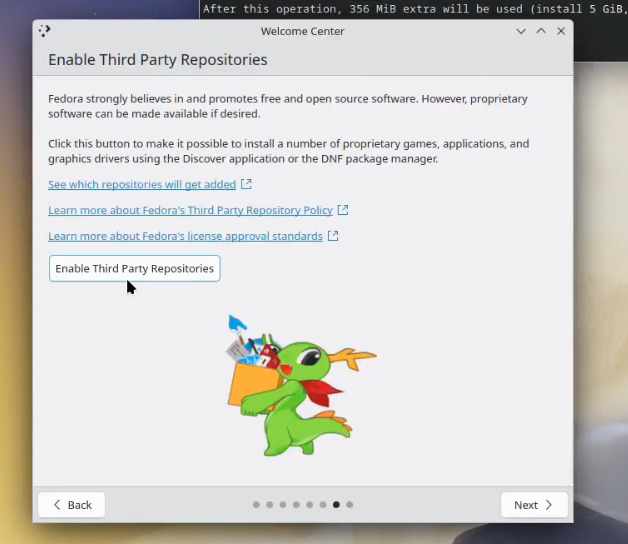Click paragraph 'Fedora strongly believes in and promotes'

(288, 106)
